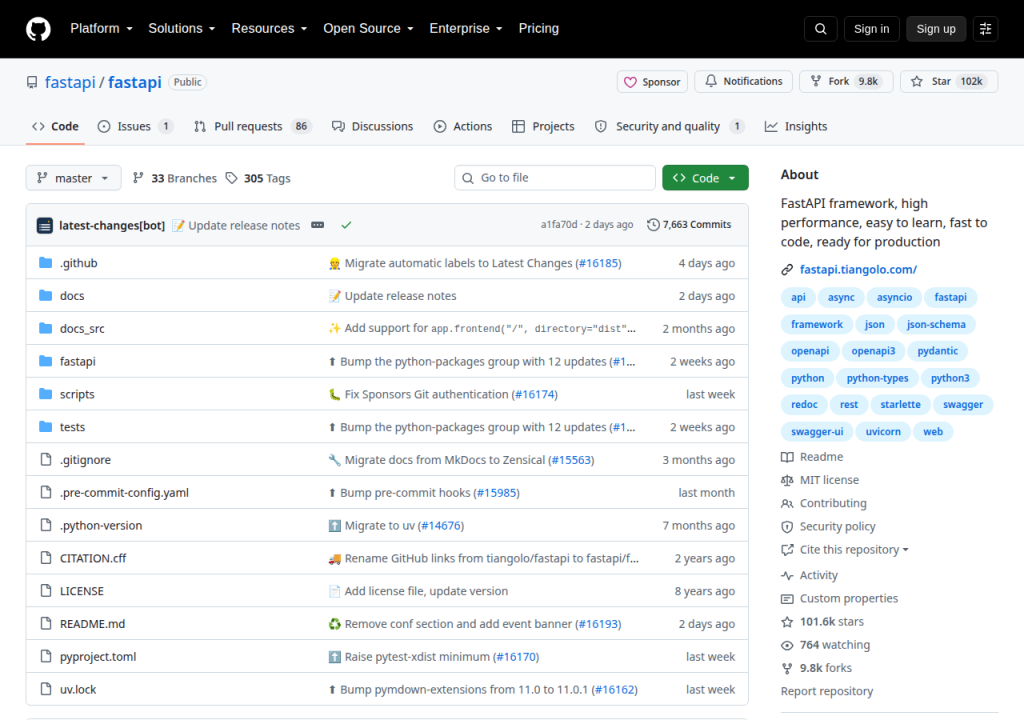Open the README.md file
Viewport: 1024px width, 720px height.
click(92, 624)
